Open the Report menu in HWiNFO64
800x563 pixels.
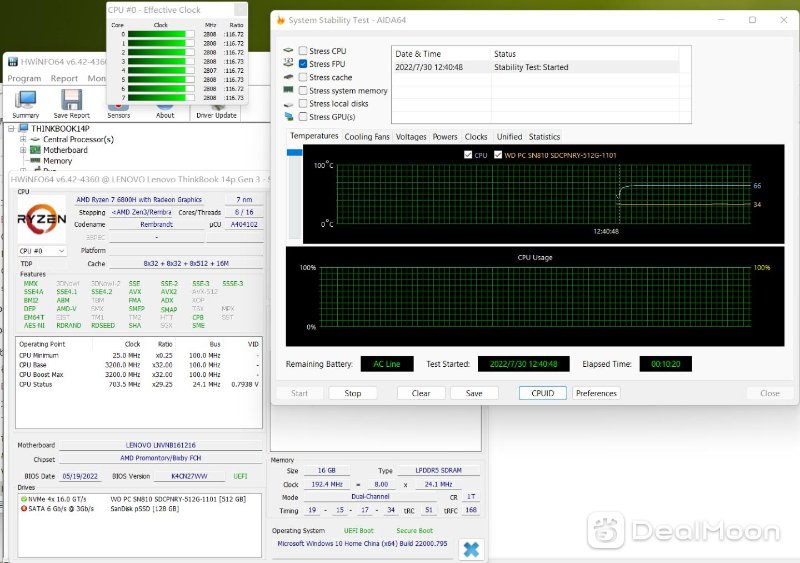pyautogui.click(x=64, y=78)
